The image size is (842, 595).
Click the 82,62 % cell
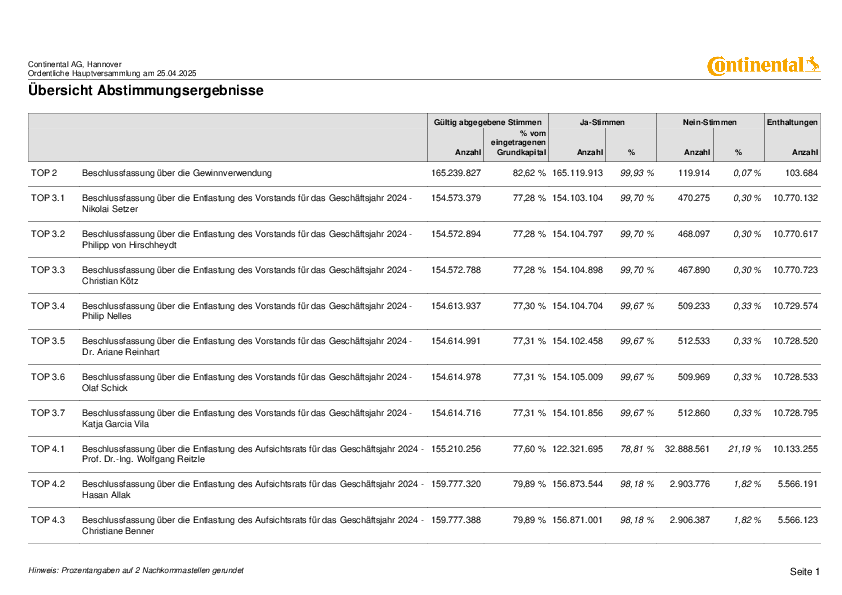click(x=529, y=173)
